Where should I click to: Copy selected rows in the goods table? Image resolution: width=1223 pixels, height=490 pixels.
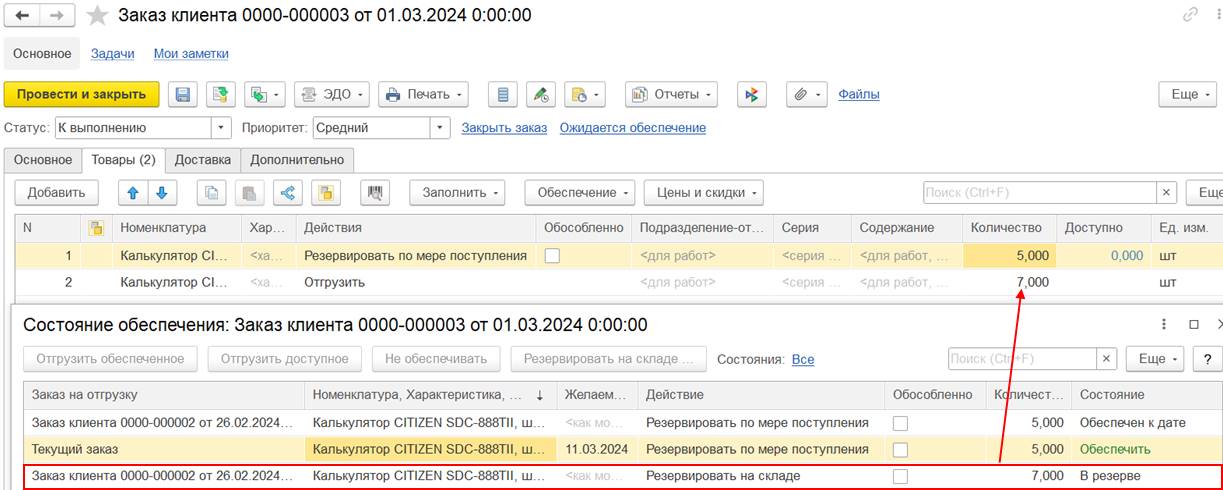[x=211, y=193]
